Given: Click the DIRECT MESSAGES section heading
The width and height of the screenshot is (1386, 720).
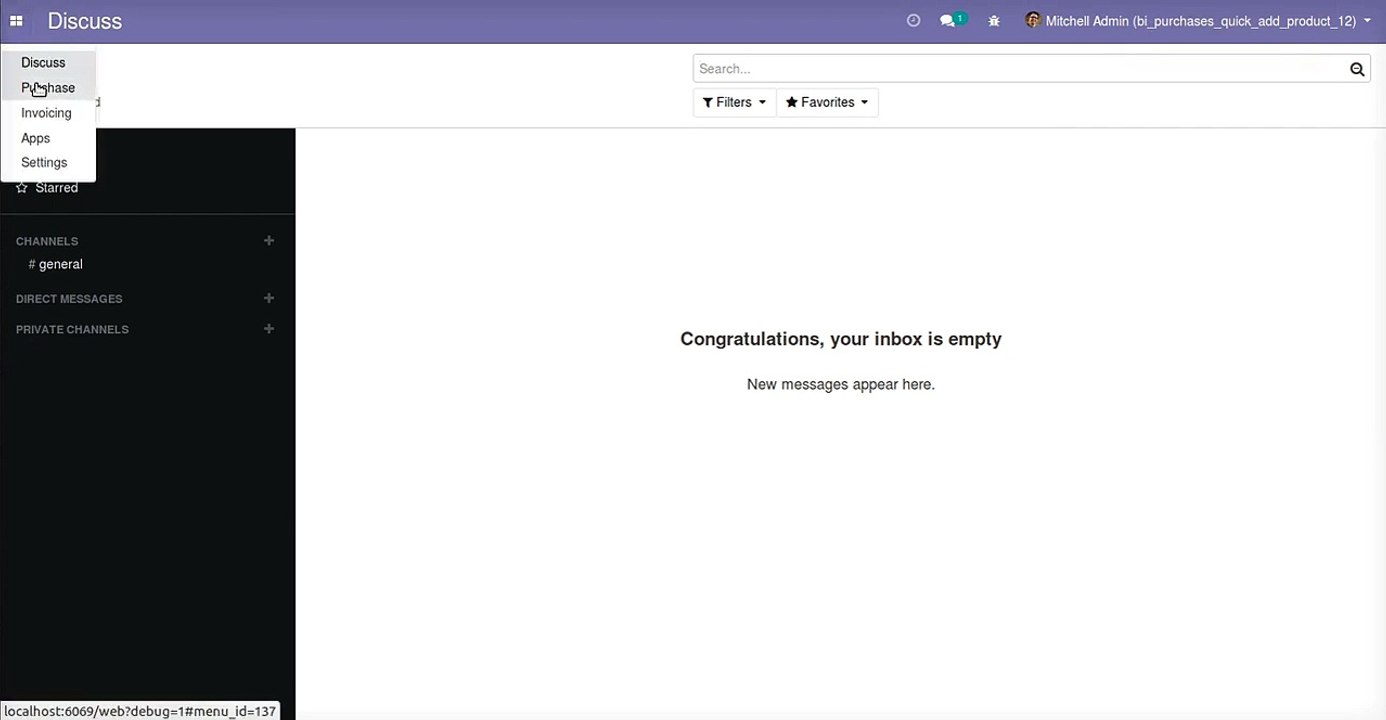Looking at the screenshot, I should 69,299.
